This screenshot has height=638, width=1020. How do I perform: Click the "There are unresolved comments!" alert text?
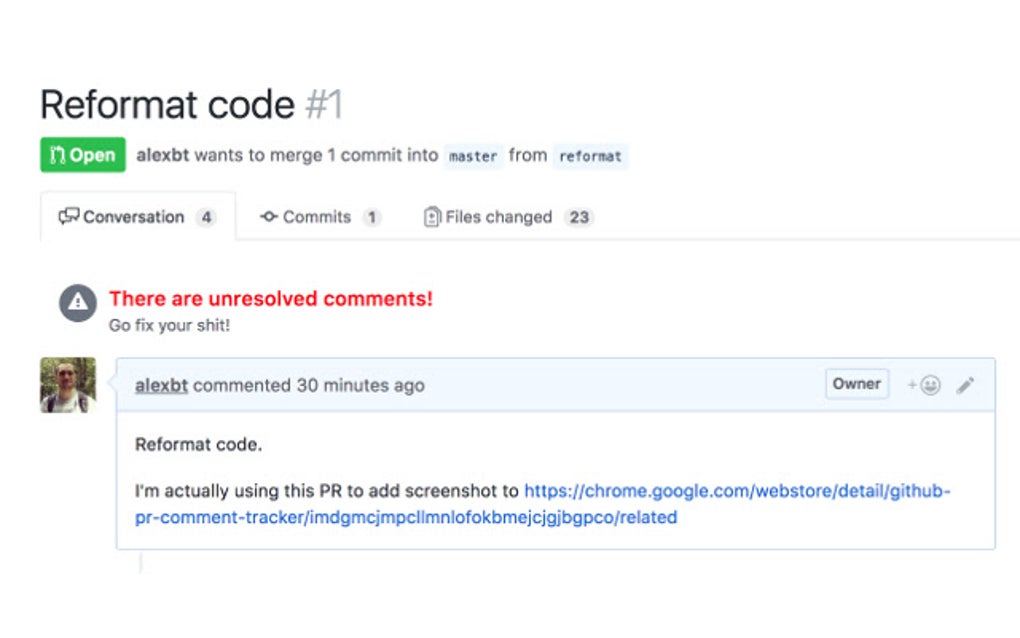pyautogui.click(x=271, y=298)
